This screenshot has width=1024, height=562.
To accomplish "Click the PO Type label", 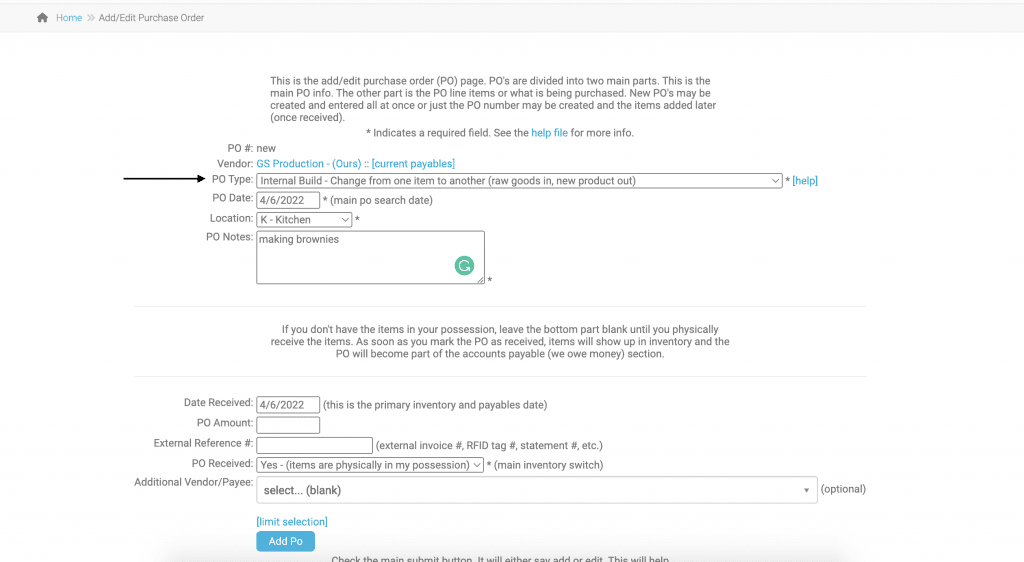I will pos(232,180).
